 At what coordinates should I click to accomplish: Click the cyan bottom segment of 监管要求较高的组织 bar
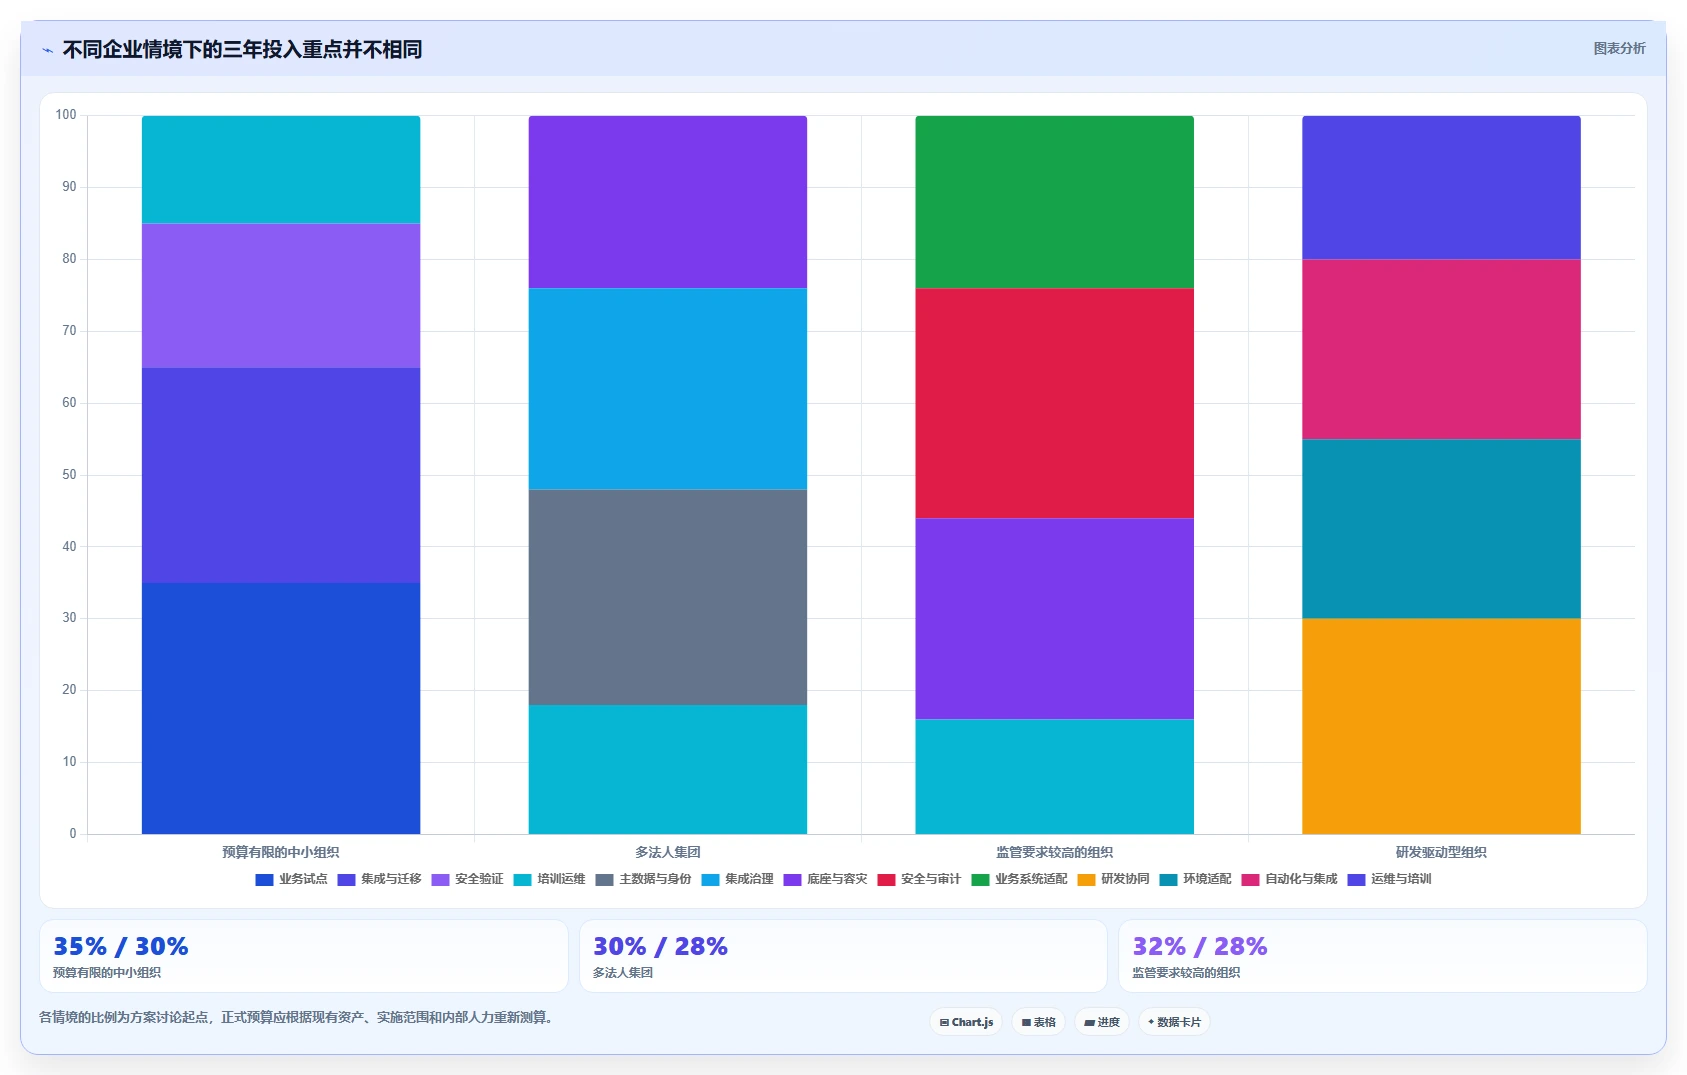[x=1055, y=776]
